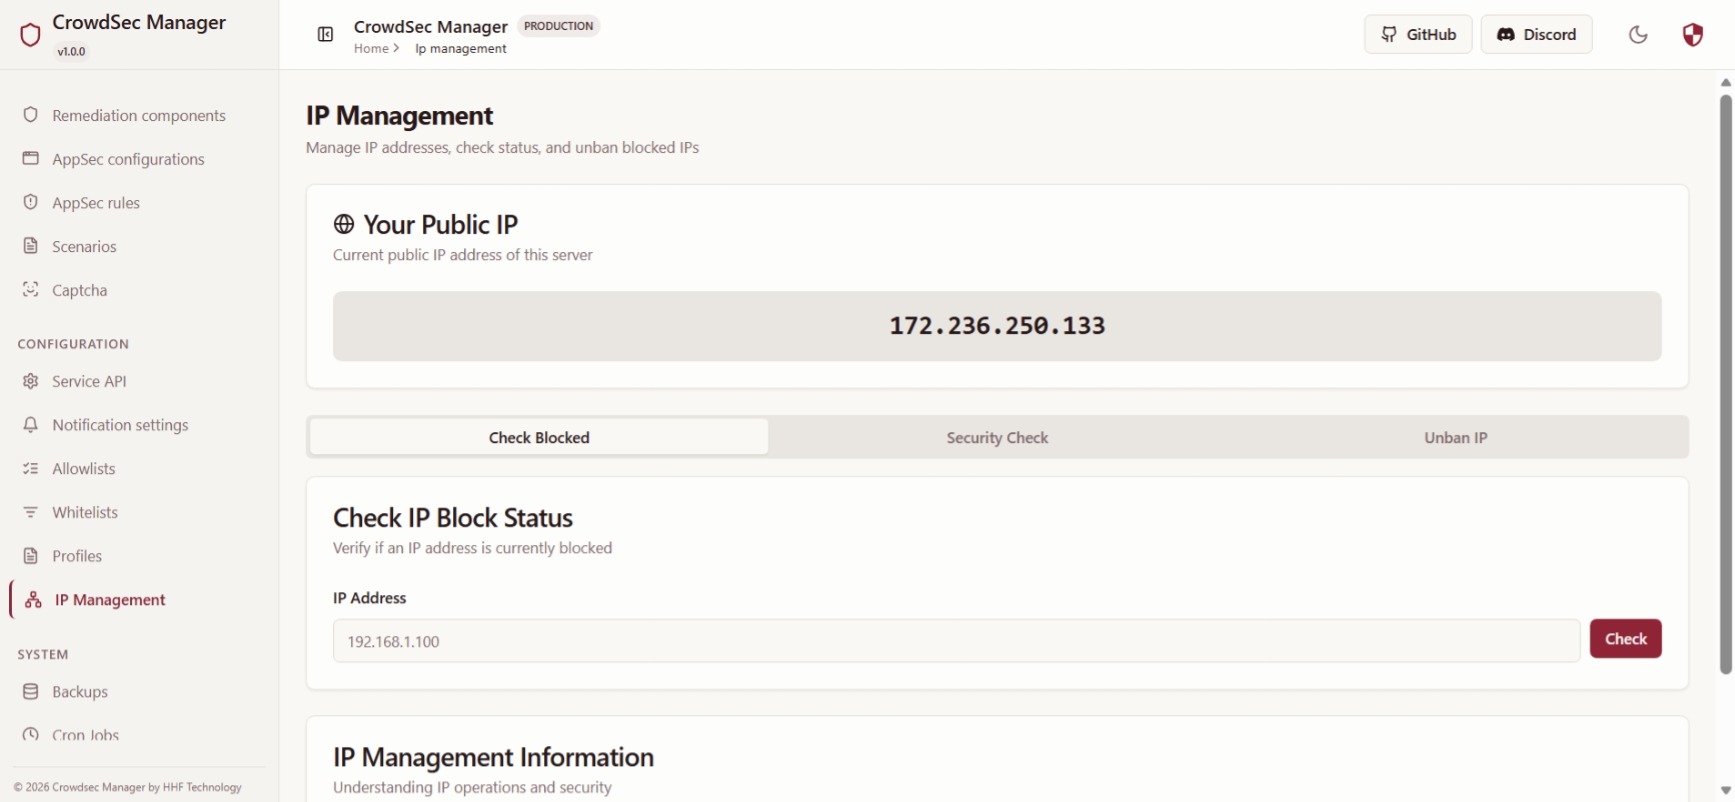1735x802 pixels.
Task: Click the Scenarios document icon
Action: tap(31, 246)
